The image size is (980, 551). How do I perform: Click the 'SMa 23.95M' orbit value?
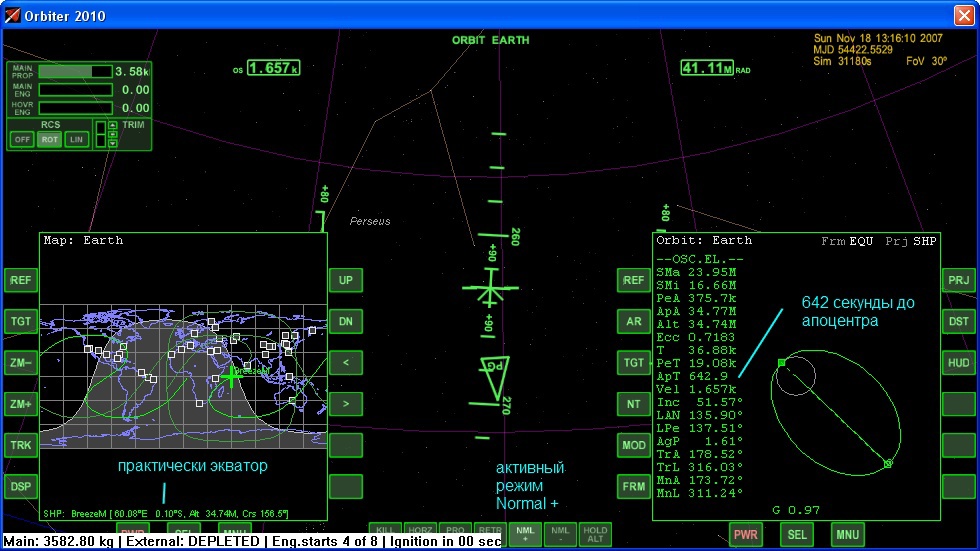pyautogui.click(x=696, y=272)
